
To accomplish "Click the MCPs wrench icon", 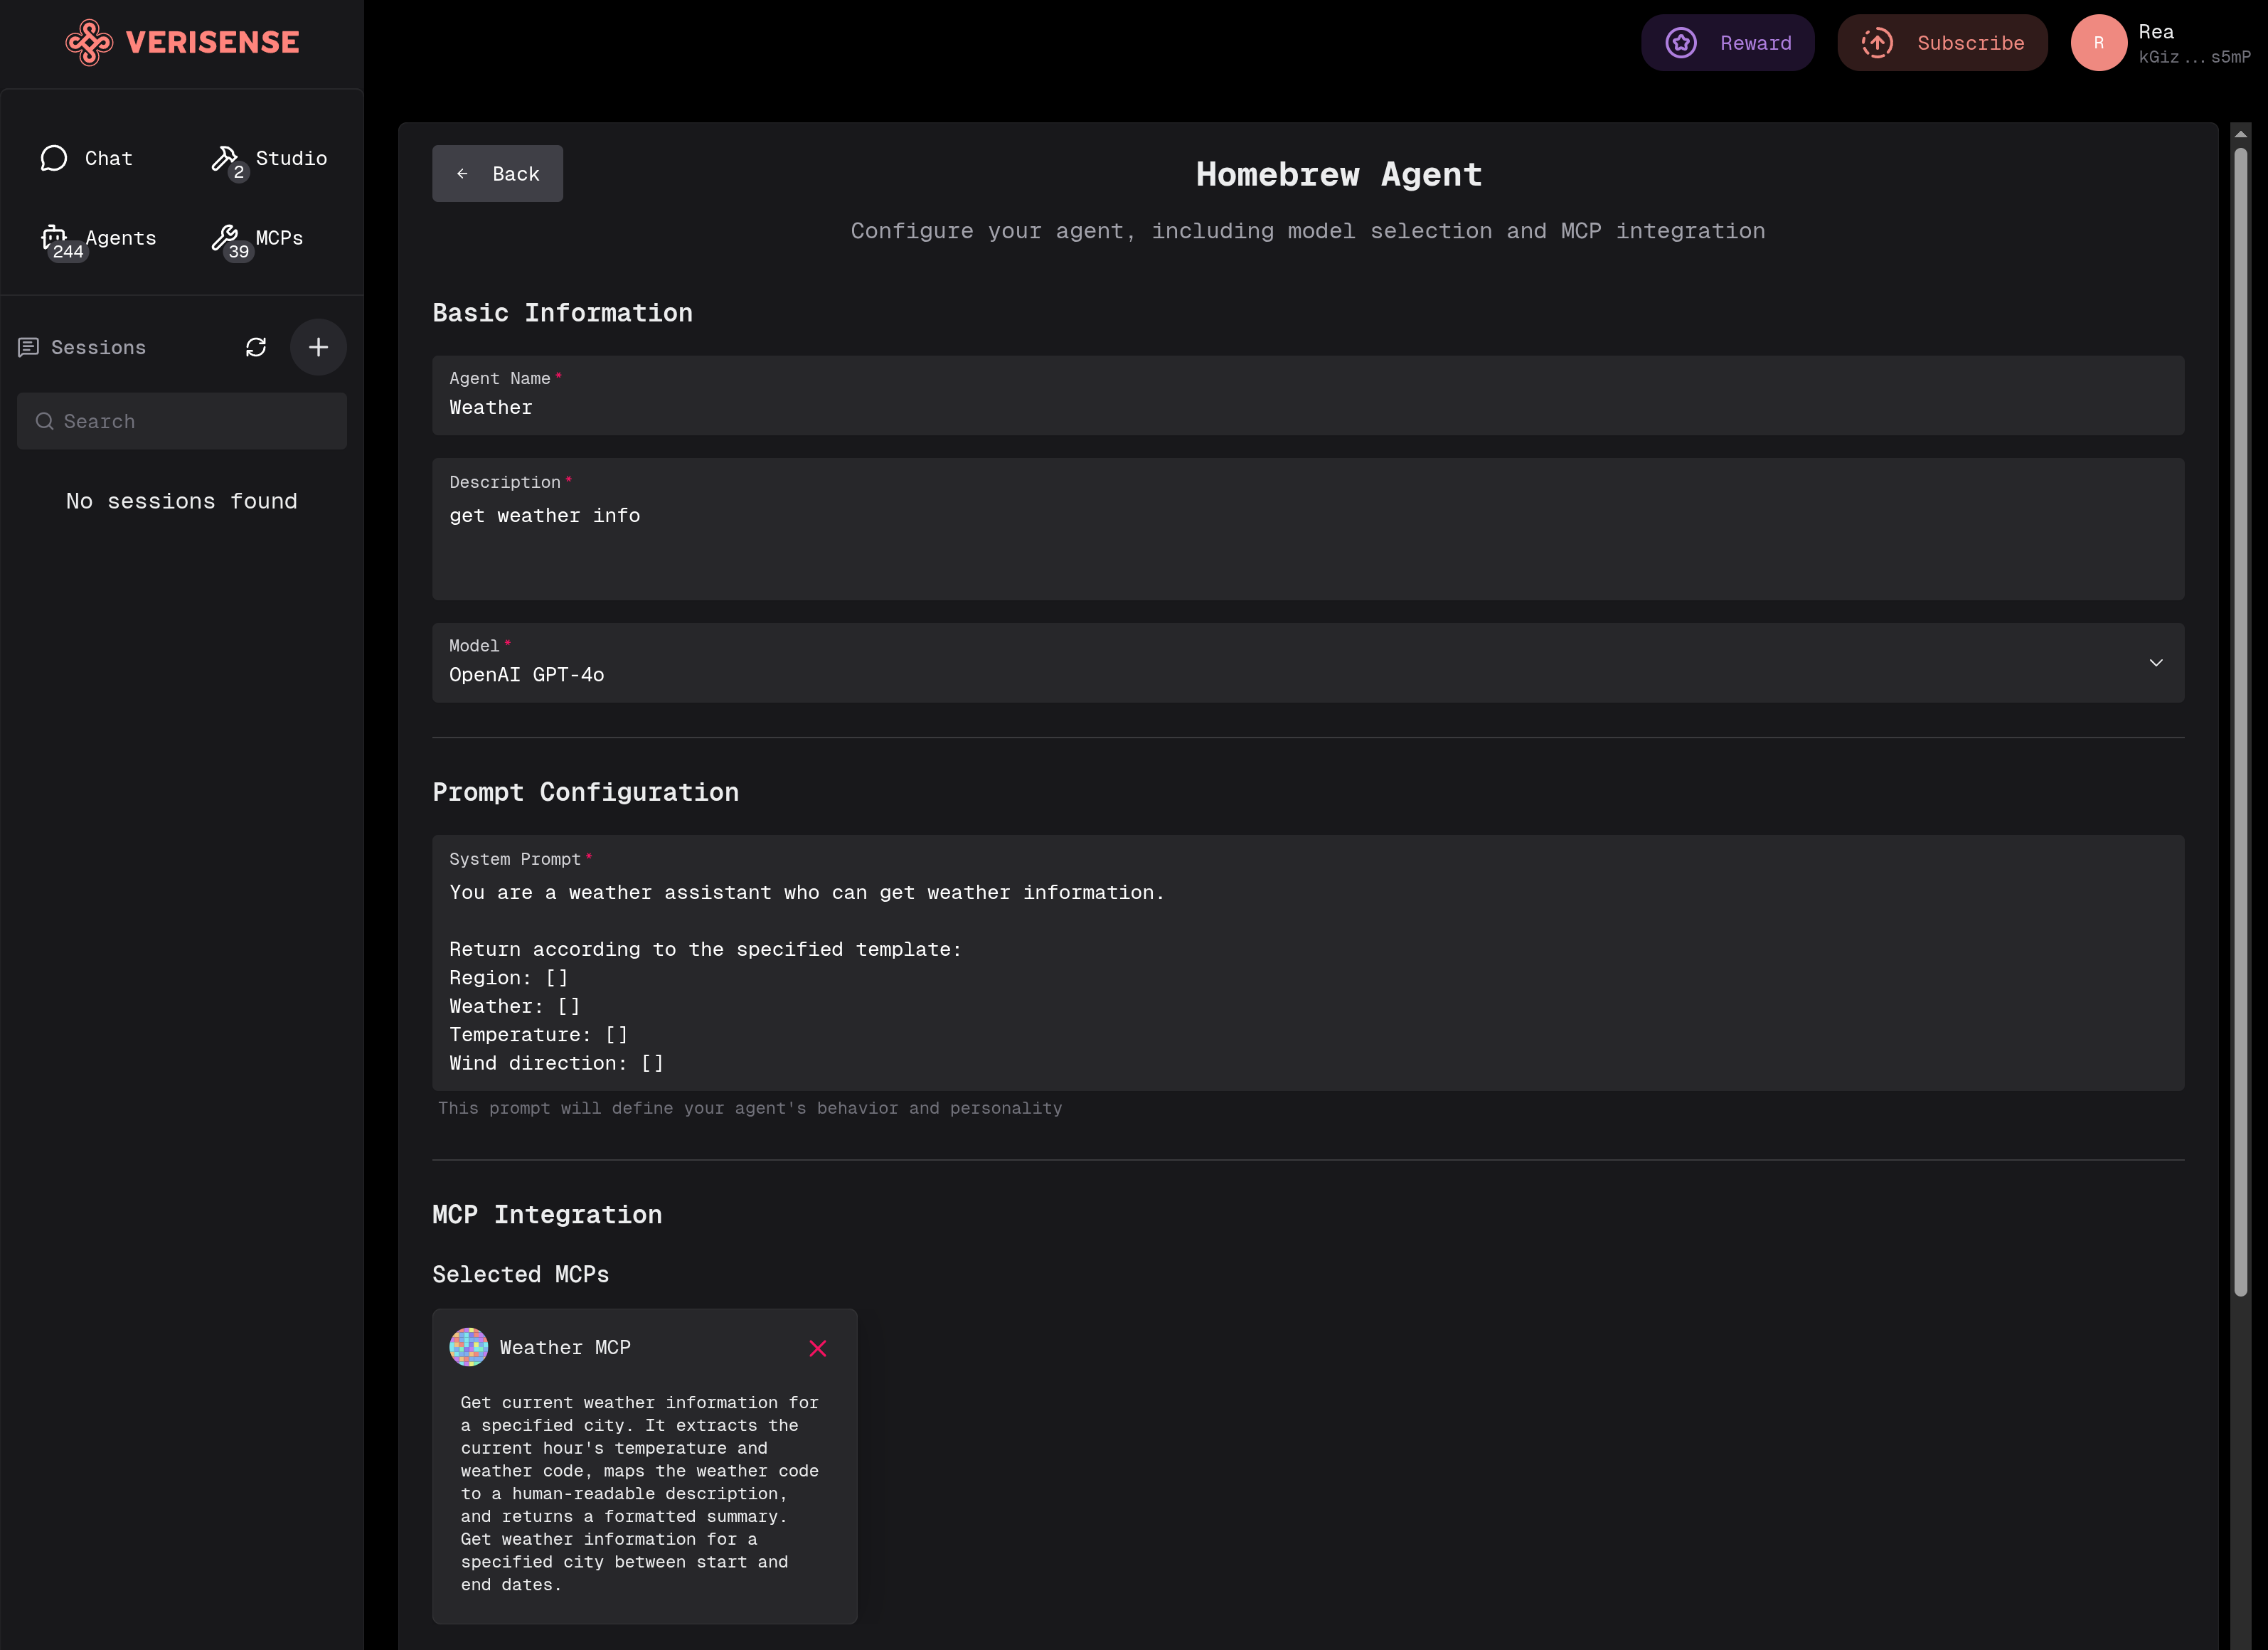I will [x=225, y=237].
